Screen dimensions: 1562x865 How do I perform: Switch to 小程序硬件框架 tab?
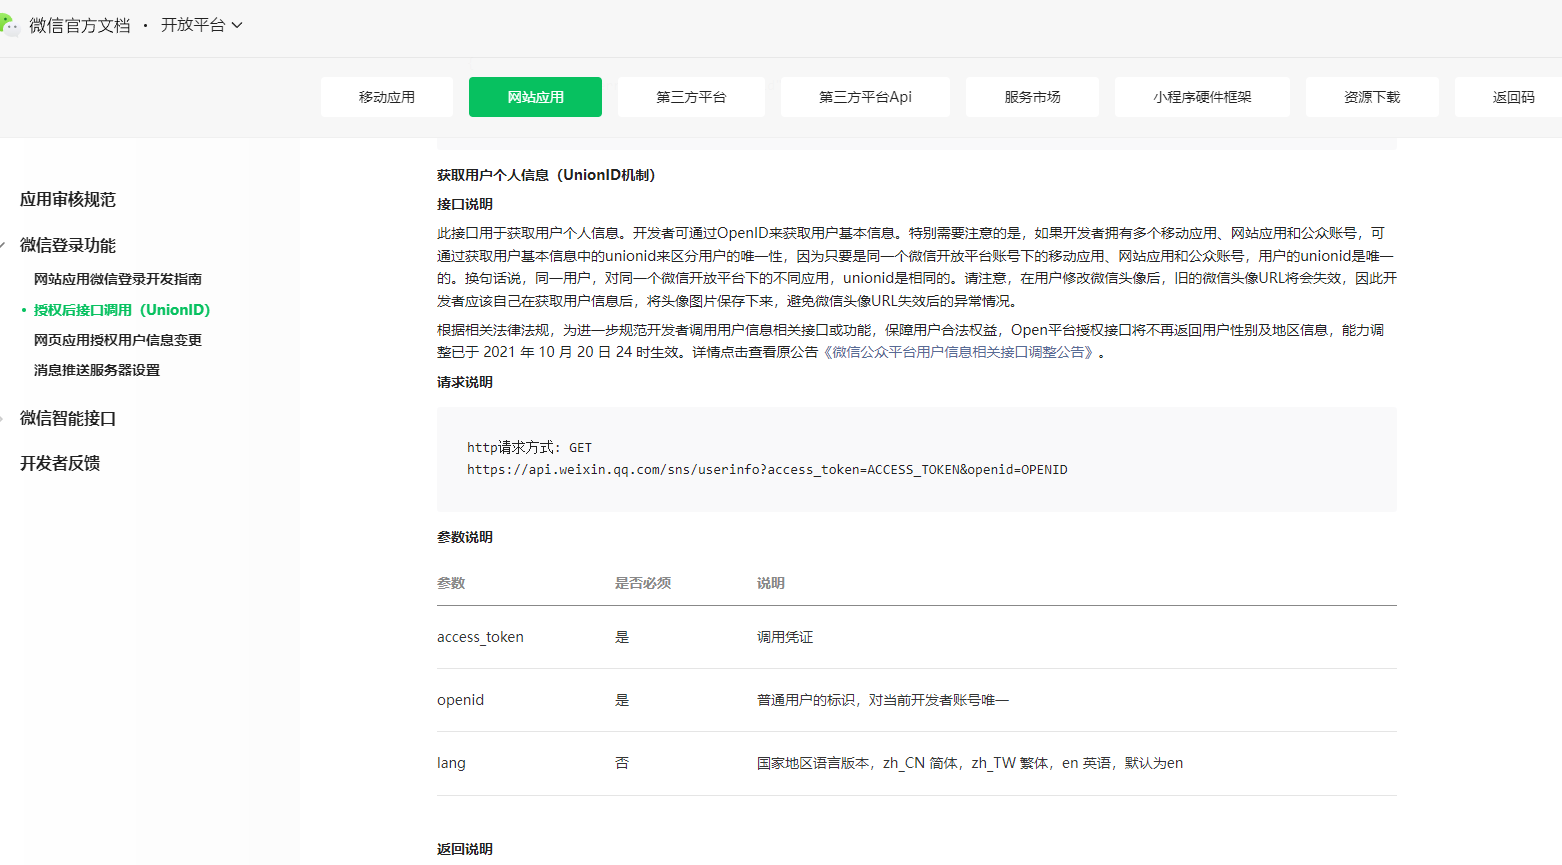point(1202,97)
